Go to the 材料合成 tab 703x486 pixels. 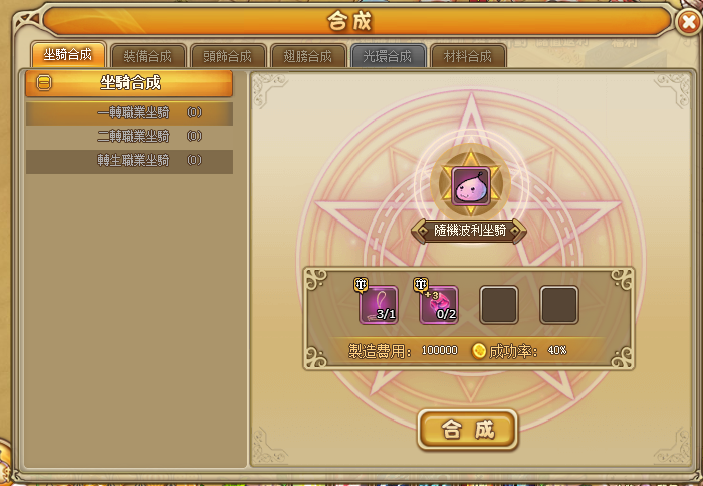pos(468,56)
